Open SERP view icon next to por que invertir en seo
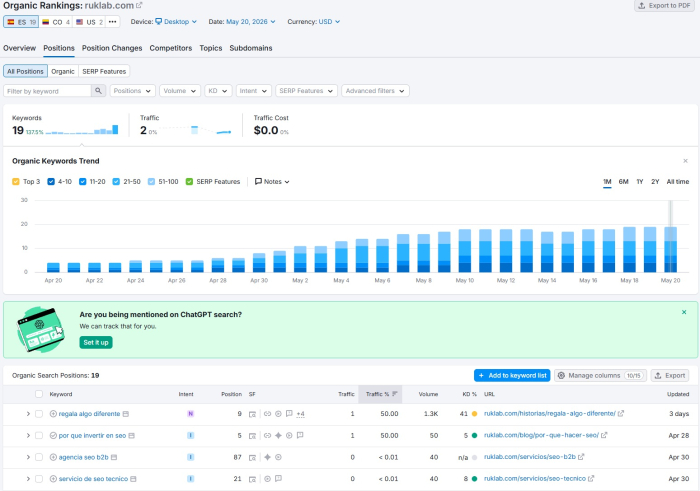 131,435
